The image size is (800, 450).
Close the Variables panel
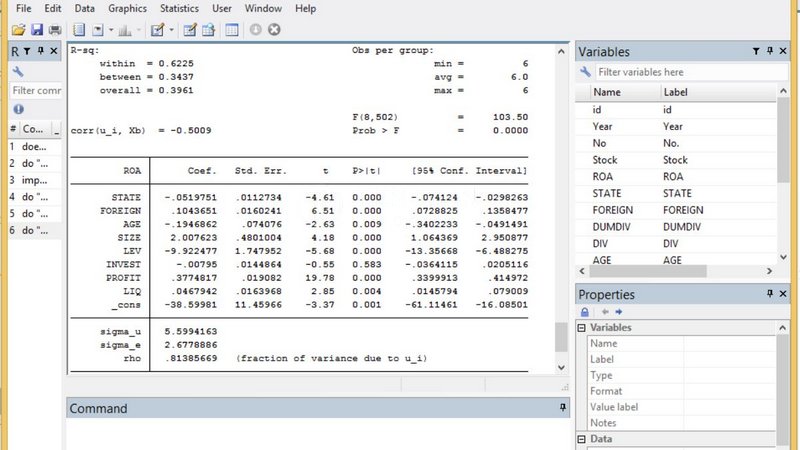(x=783, y=51)
